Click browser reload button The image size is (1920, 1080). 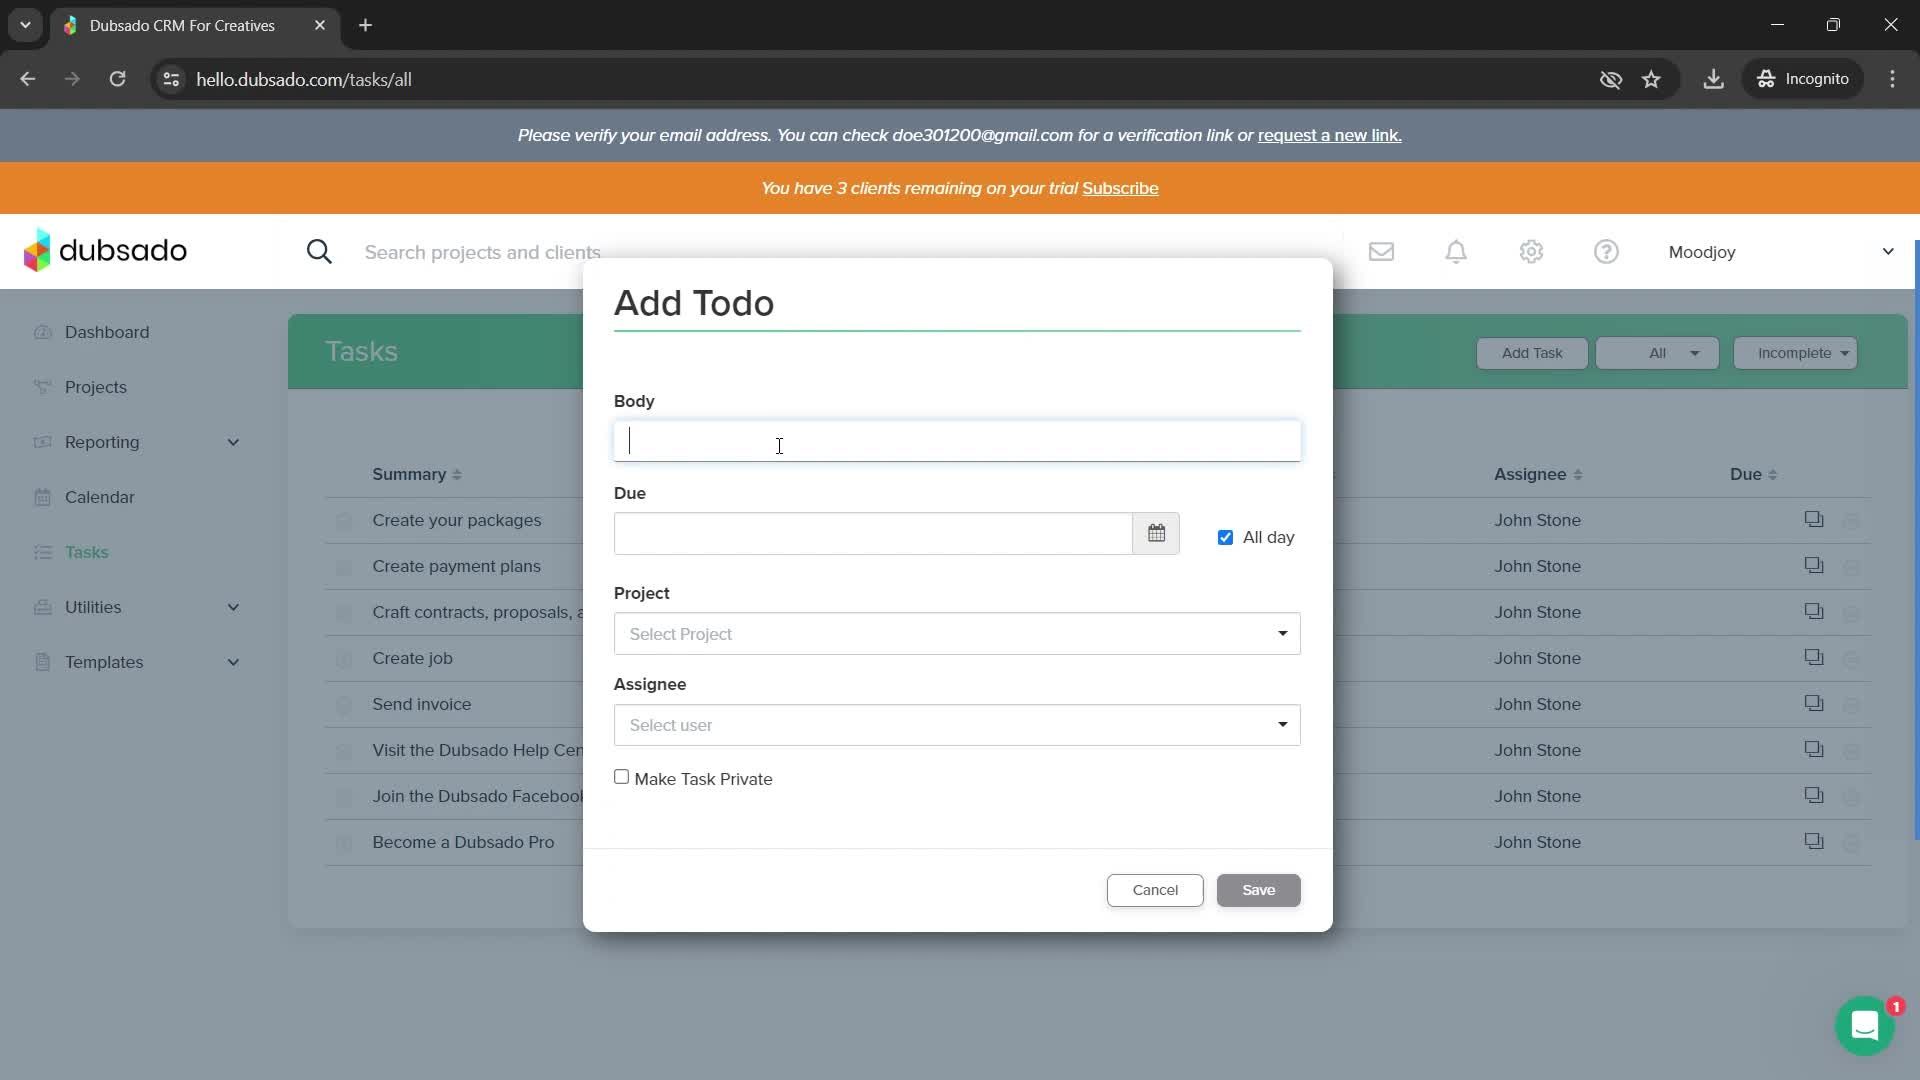tap(117, 79)
